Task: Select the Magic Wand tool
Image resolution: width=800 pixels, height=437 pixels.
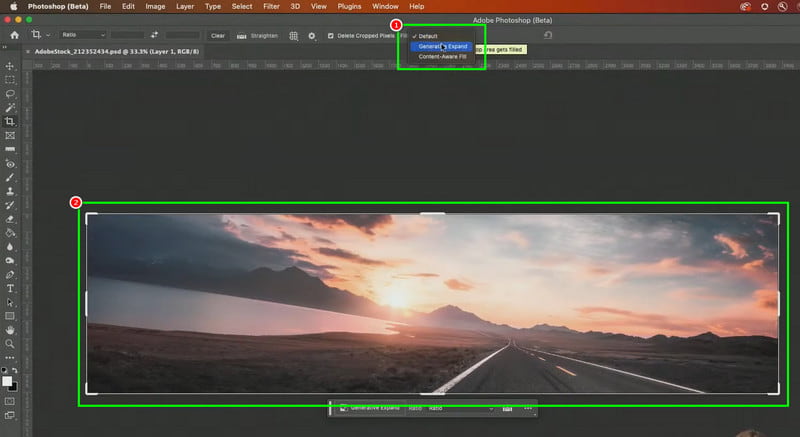Action: [x=10, y=108]
